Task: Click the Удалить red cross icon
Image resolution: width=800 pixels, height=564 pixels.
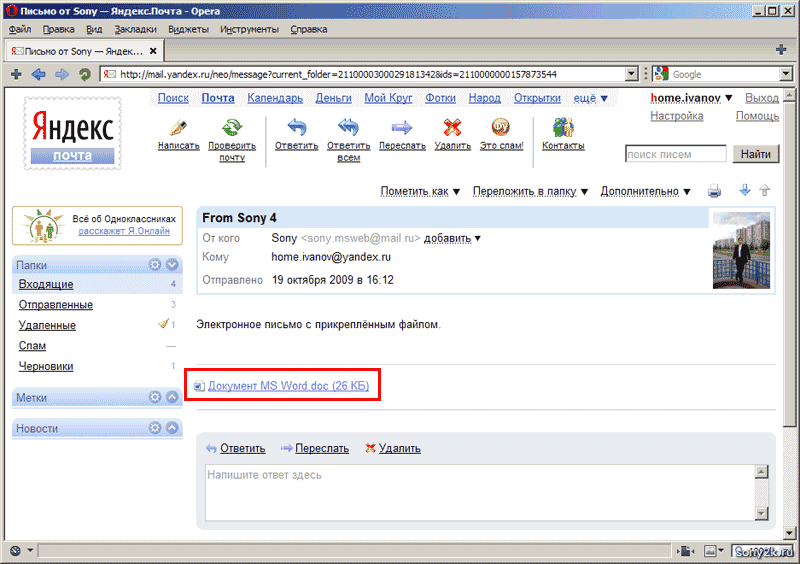Action: [452, 127]
